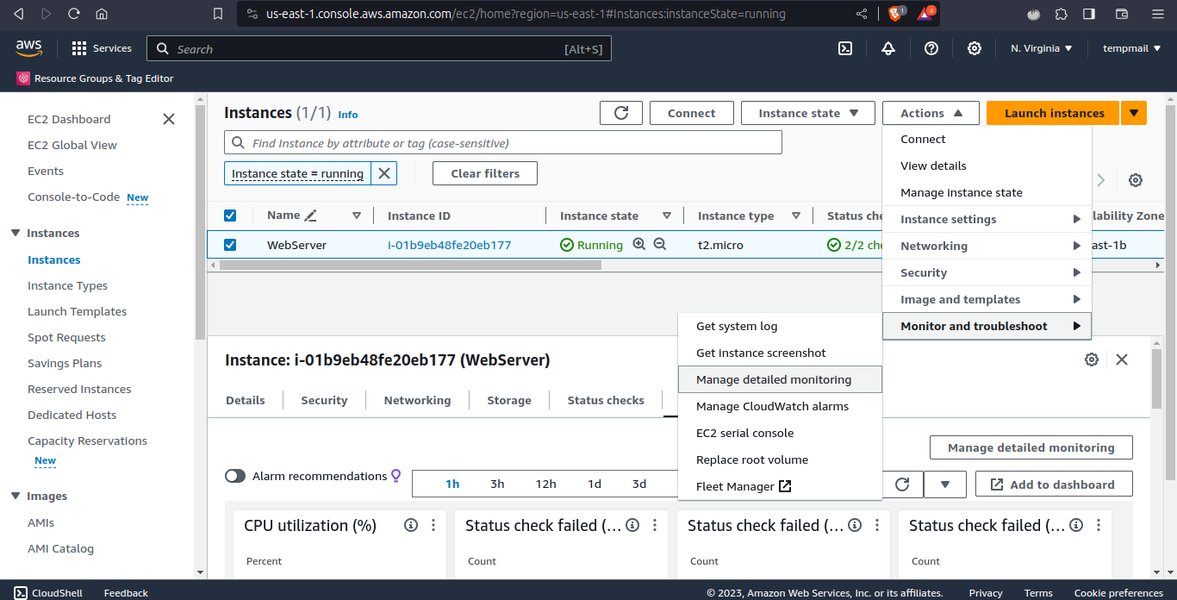
Task: Collapse the Actions dropdown
Action: (931, 113)
